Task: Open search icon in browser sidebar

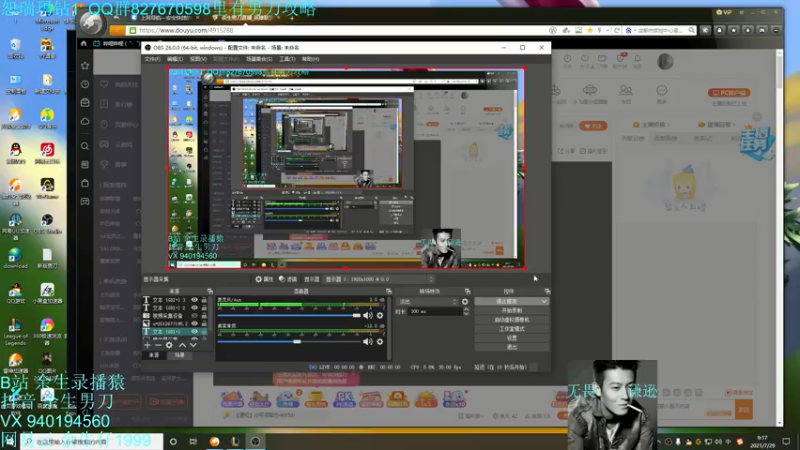Action: pyautogui.click(x=85, y=146)
